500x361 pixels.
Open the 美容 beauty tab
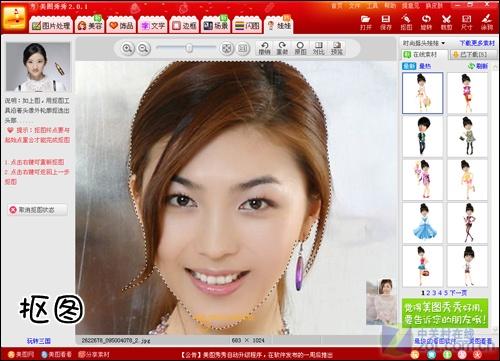90,25
